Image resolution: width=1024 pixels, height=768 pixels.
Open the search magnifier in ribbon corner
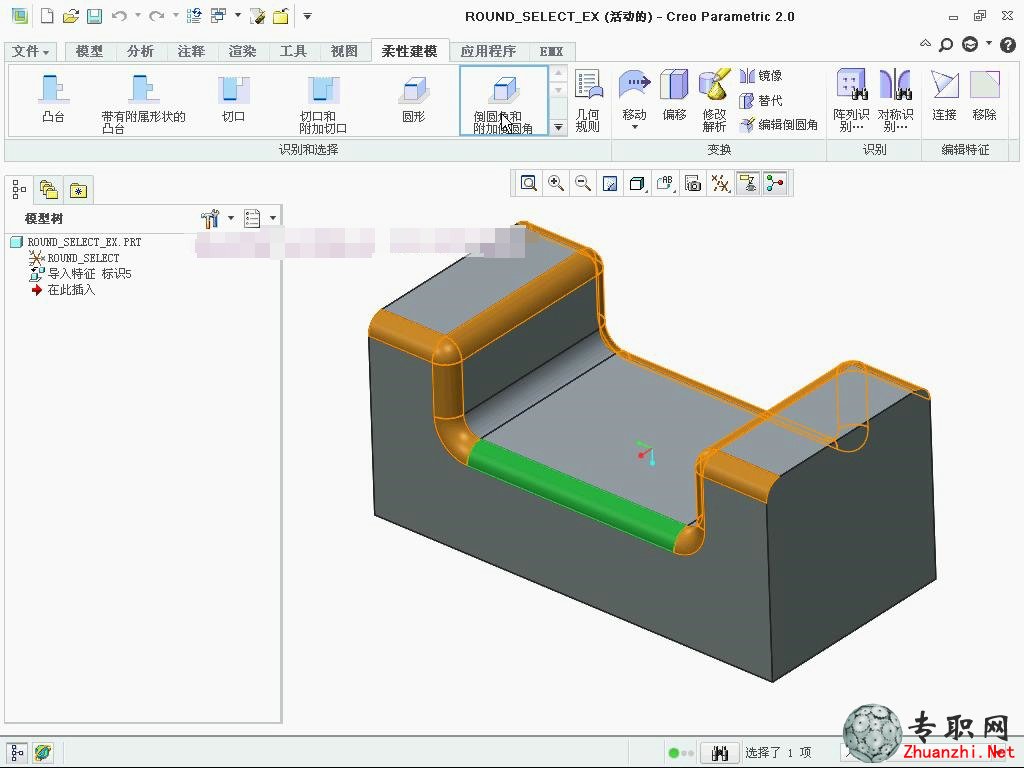coord(946,44)
